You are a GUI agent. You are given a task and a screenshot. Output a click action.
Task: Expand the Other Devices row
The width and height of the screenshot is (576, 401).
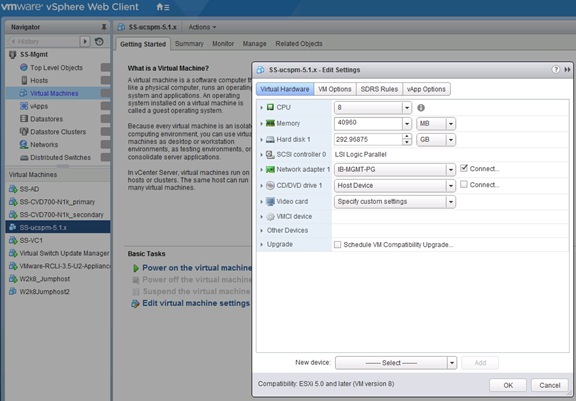tap(261, 231)
